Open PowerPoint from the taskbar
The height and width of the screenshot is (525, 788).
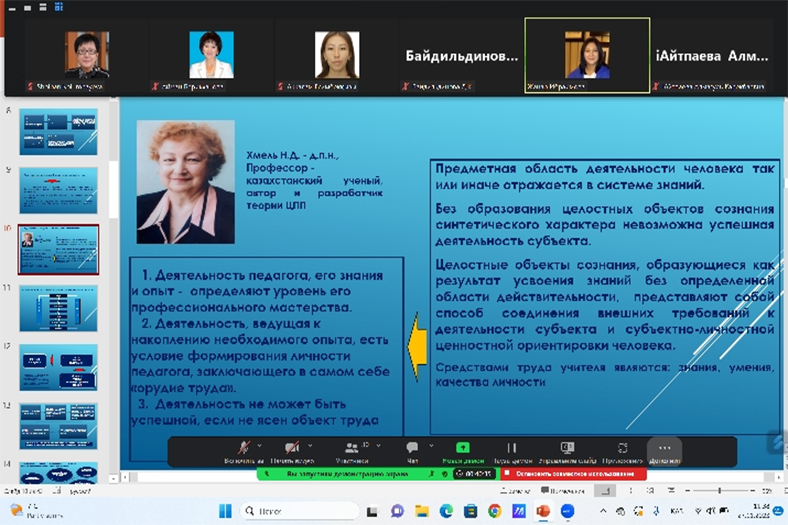pos(543,511)
